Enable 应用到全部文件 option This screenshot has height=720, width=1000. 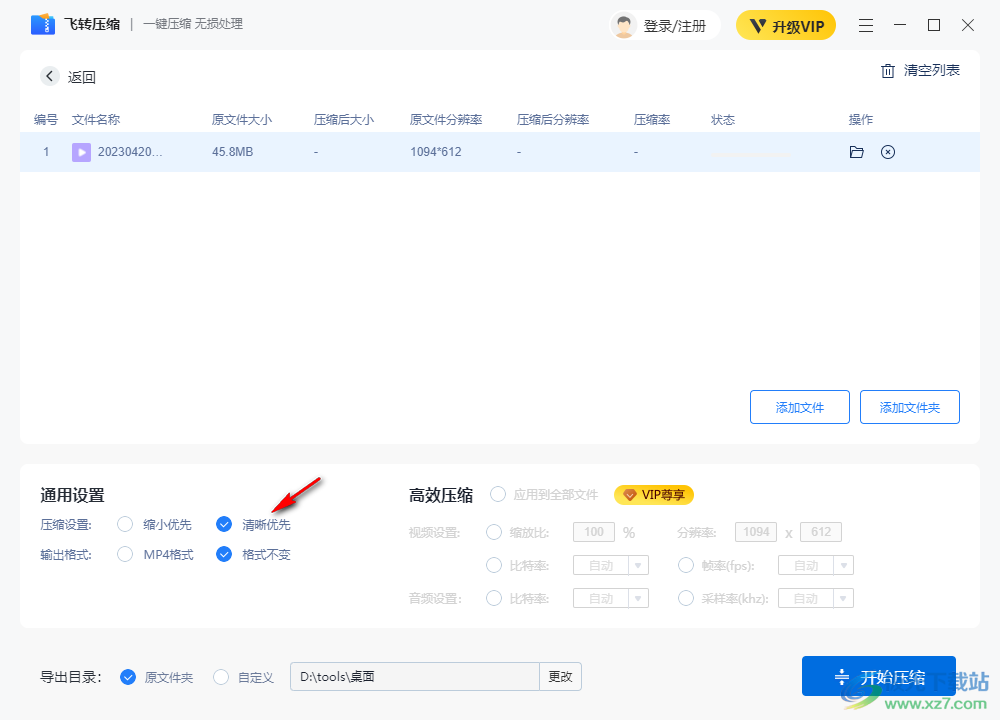(x=498, y=494)
